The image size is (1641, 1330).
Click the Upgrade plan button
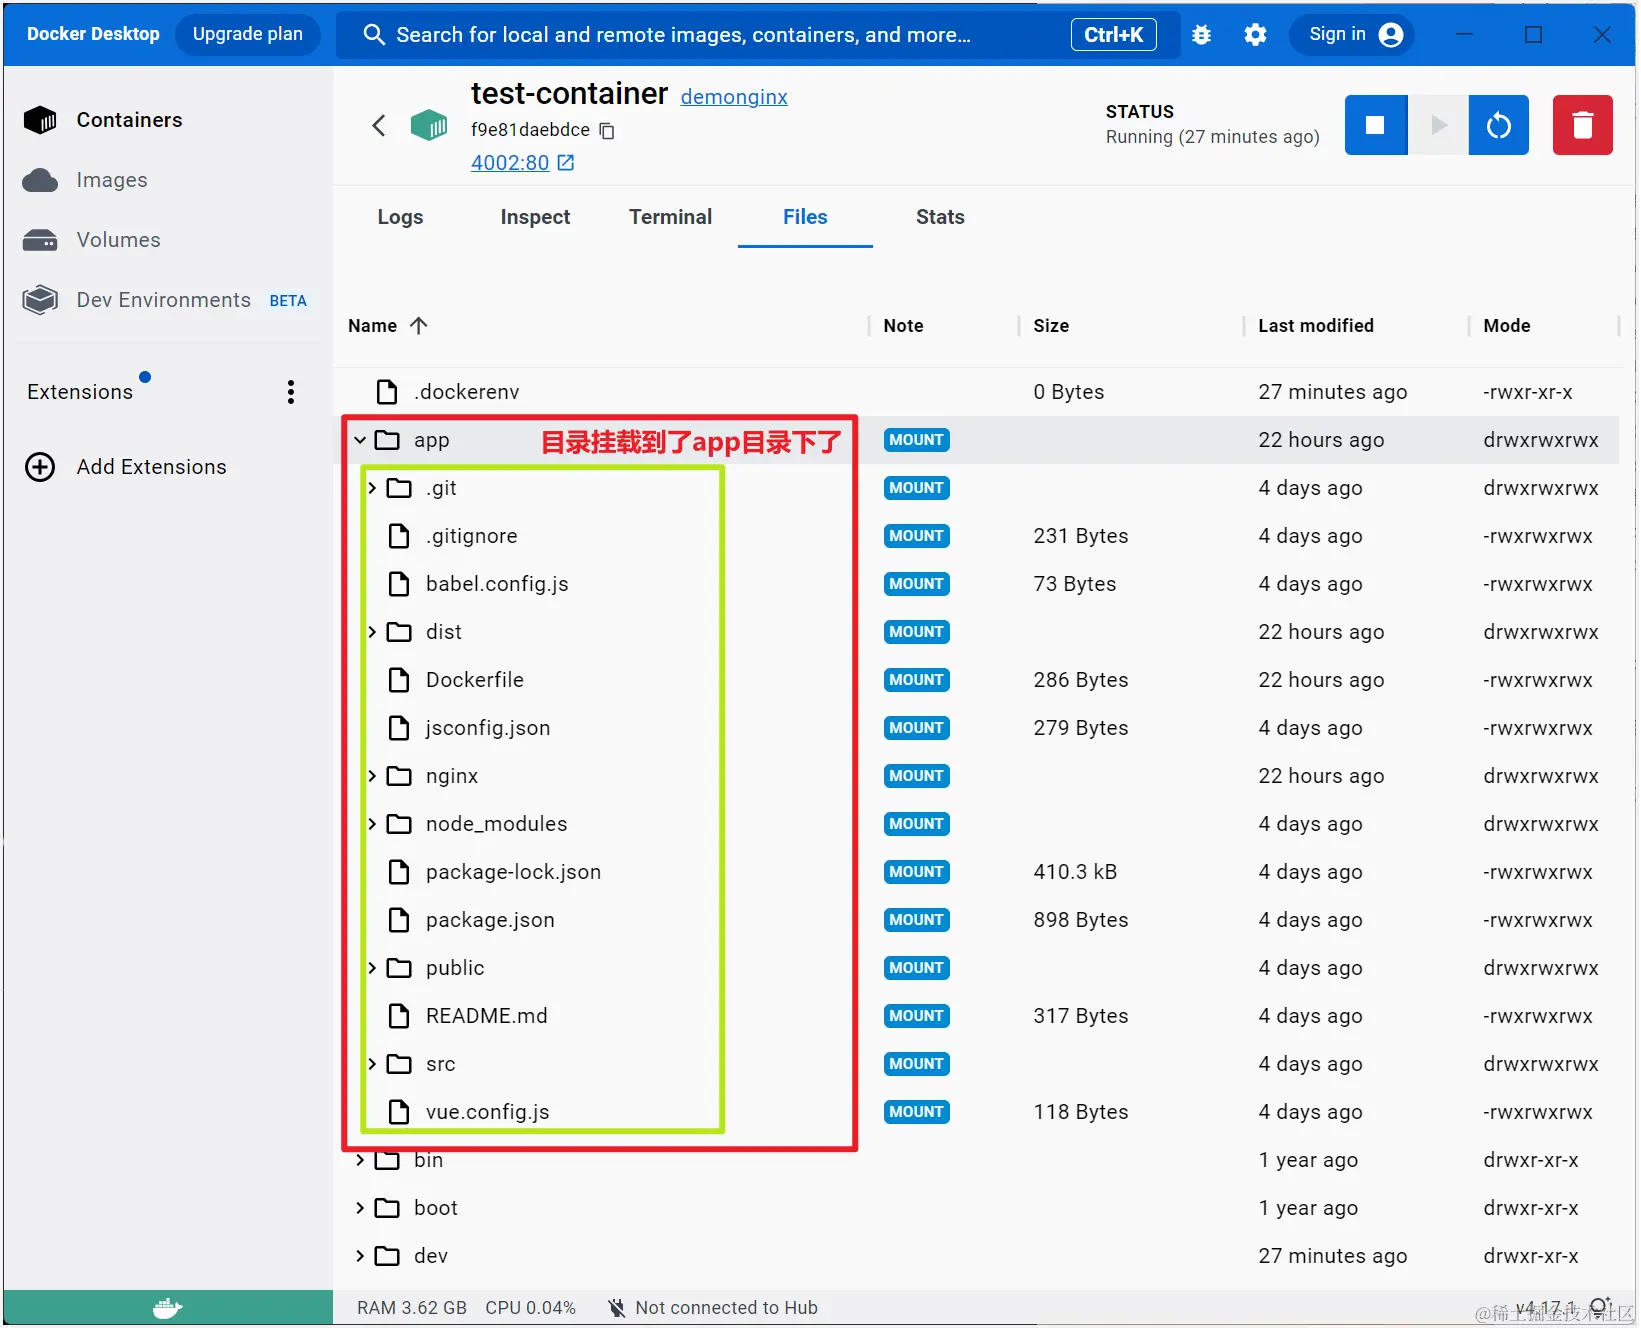[247, 34]
